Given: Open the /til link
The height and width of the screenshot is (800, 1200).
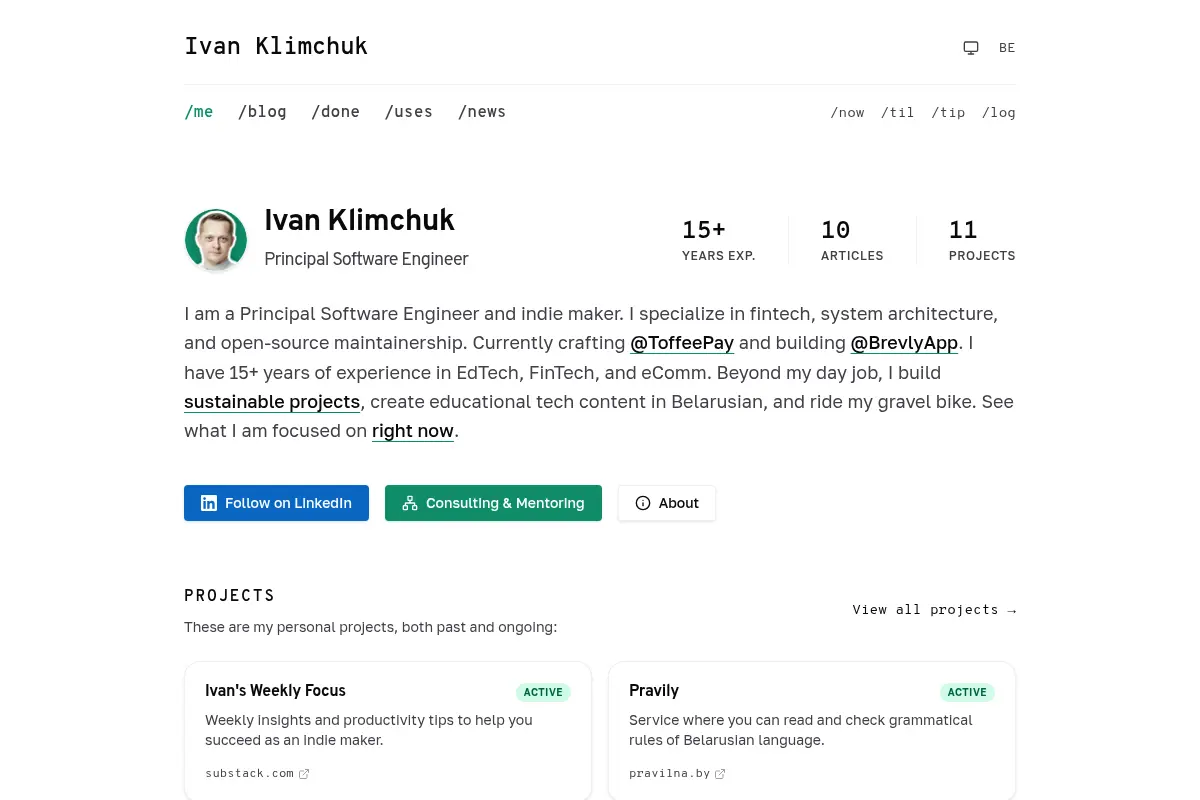Looking at the screenshot, I should (x=898, y=113).
